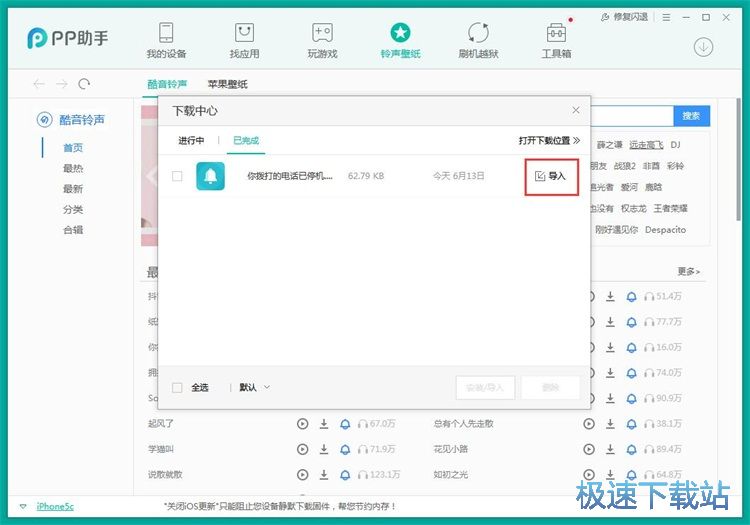This screenshot has height=525, width=750.
Task: Select 分类 in sidebar
Action: pos(73,209)
